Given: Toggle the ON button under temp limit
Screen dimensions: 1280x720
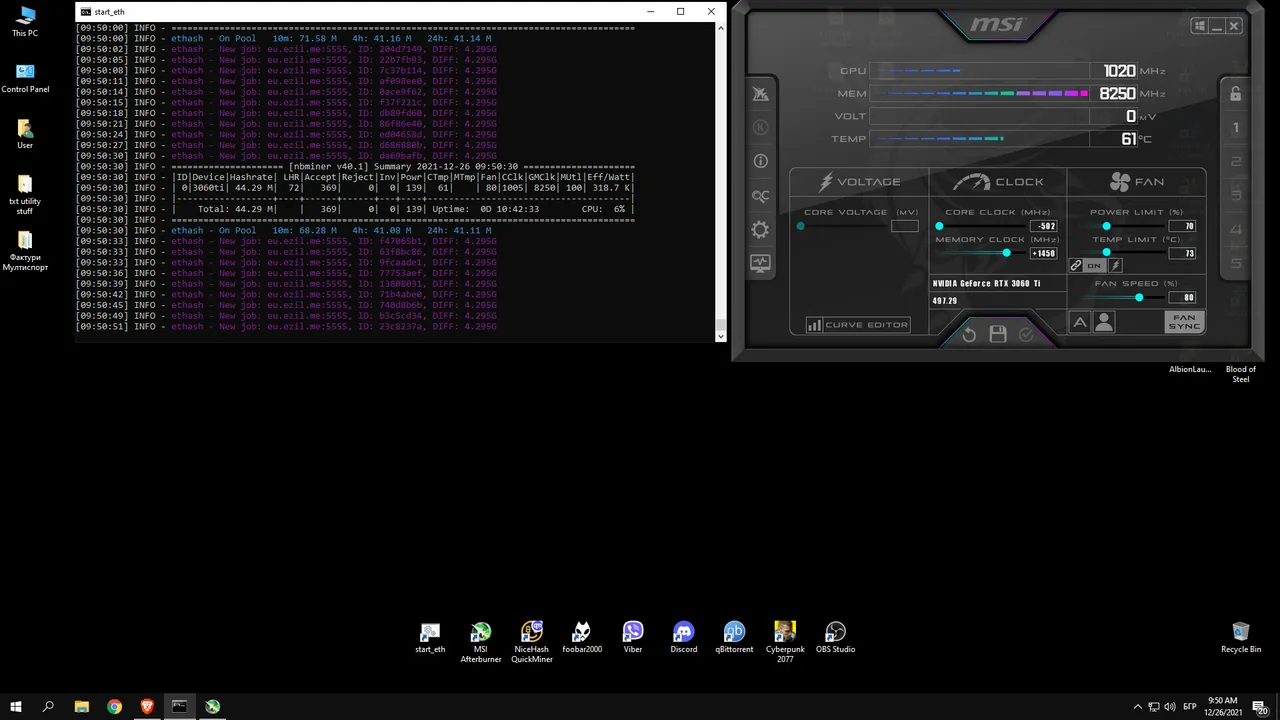Looking at the screenshot, I should tap(1094, 266).
